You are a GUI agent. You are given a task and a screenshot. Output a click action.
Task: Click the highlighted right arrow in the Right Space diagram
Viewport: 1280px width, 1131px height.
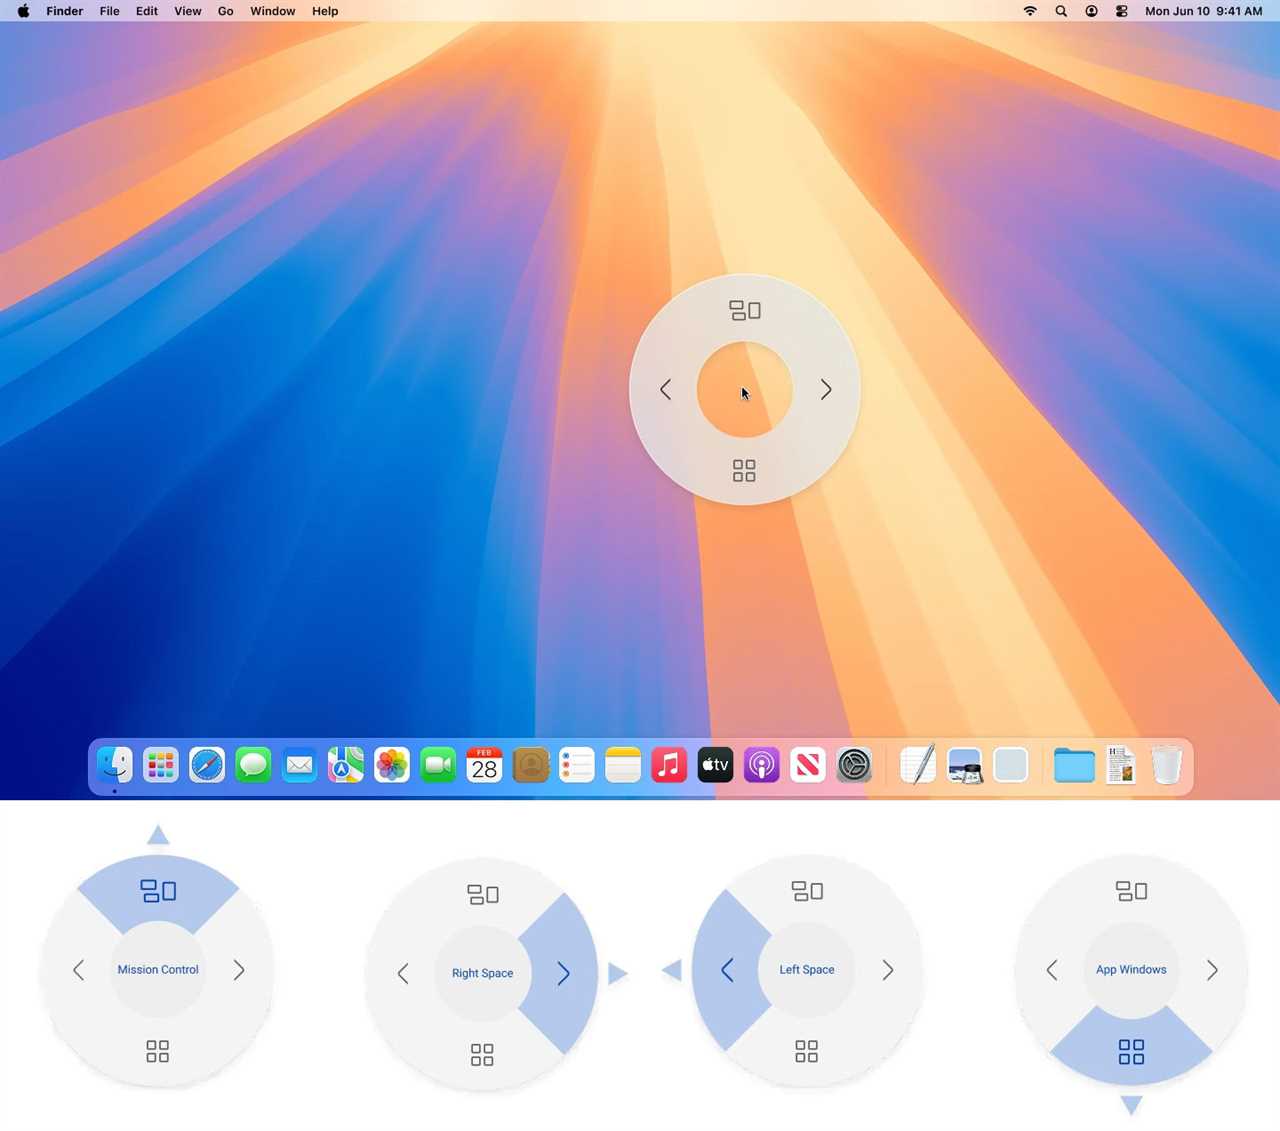[563, 973]
